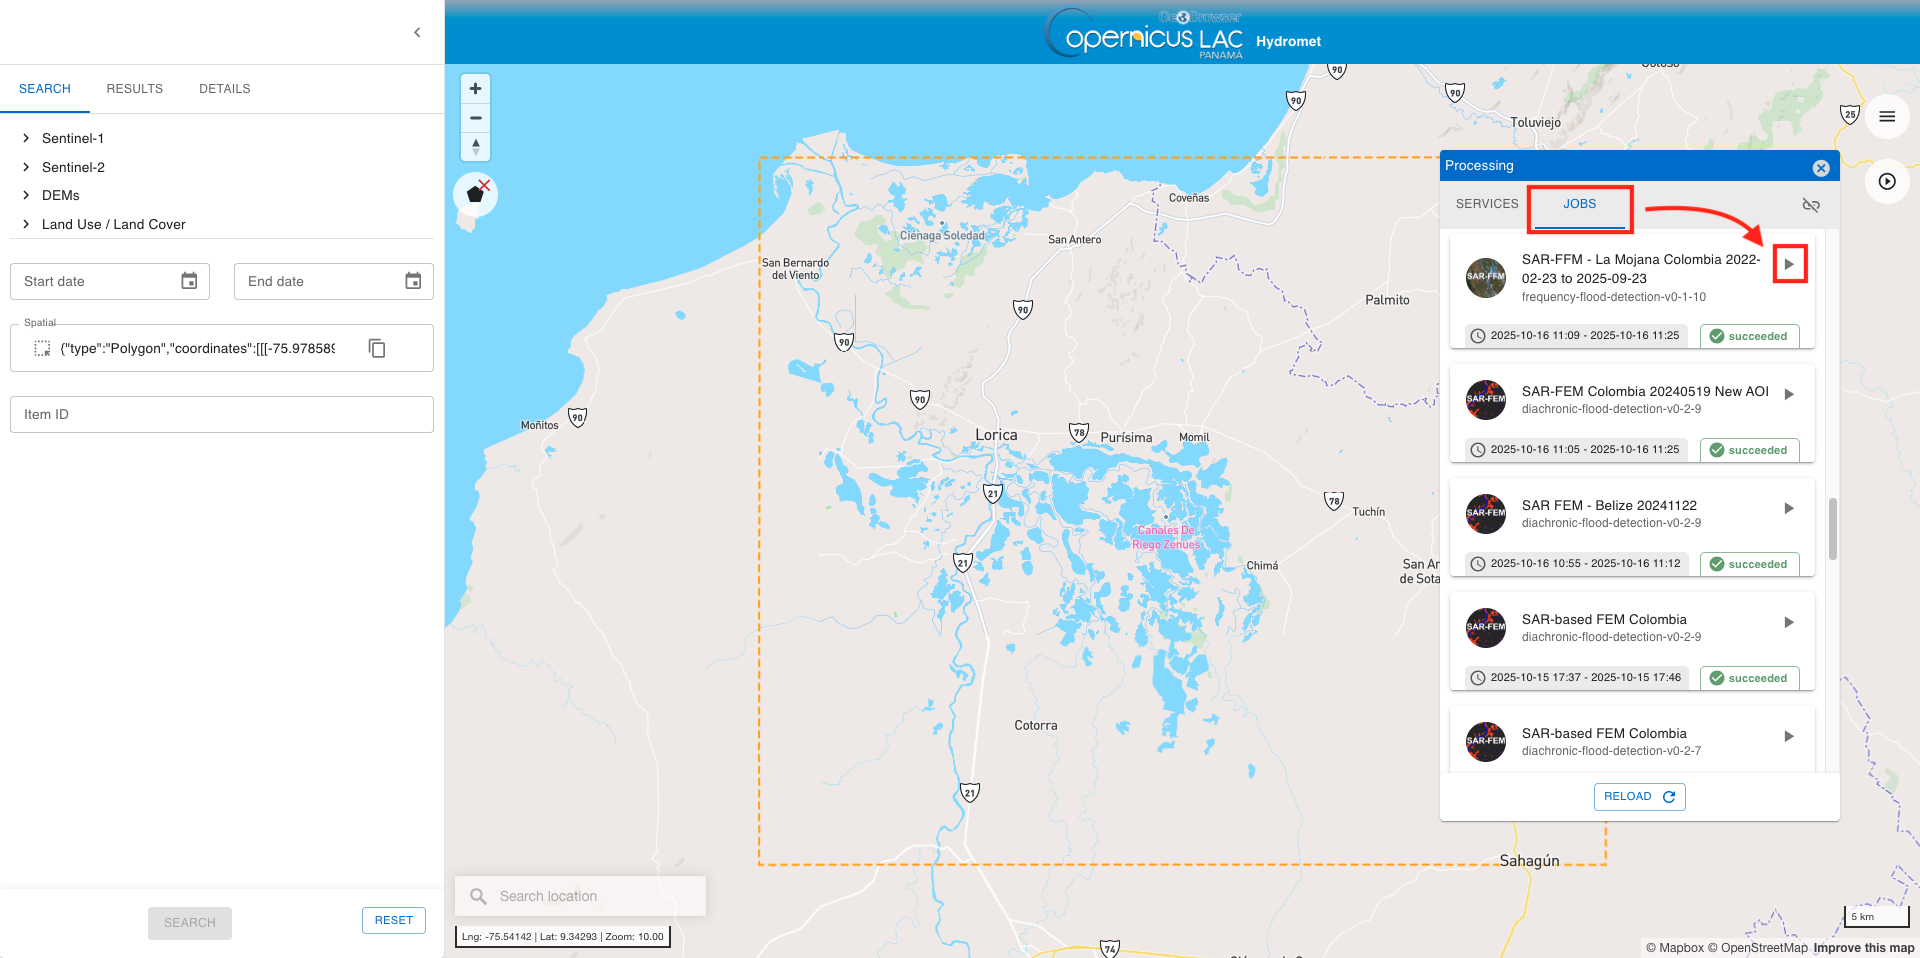Click the Item ID input field
Image resolution: width=1920 pixels, height=958 pixels.
click(221, 414)
